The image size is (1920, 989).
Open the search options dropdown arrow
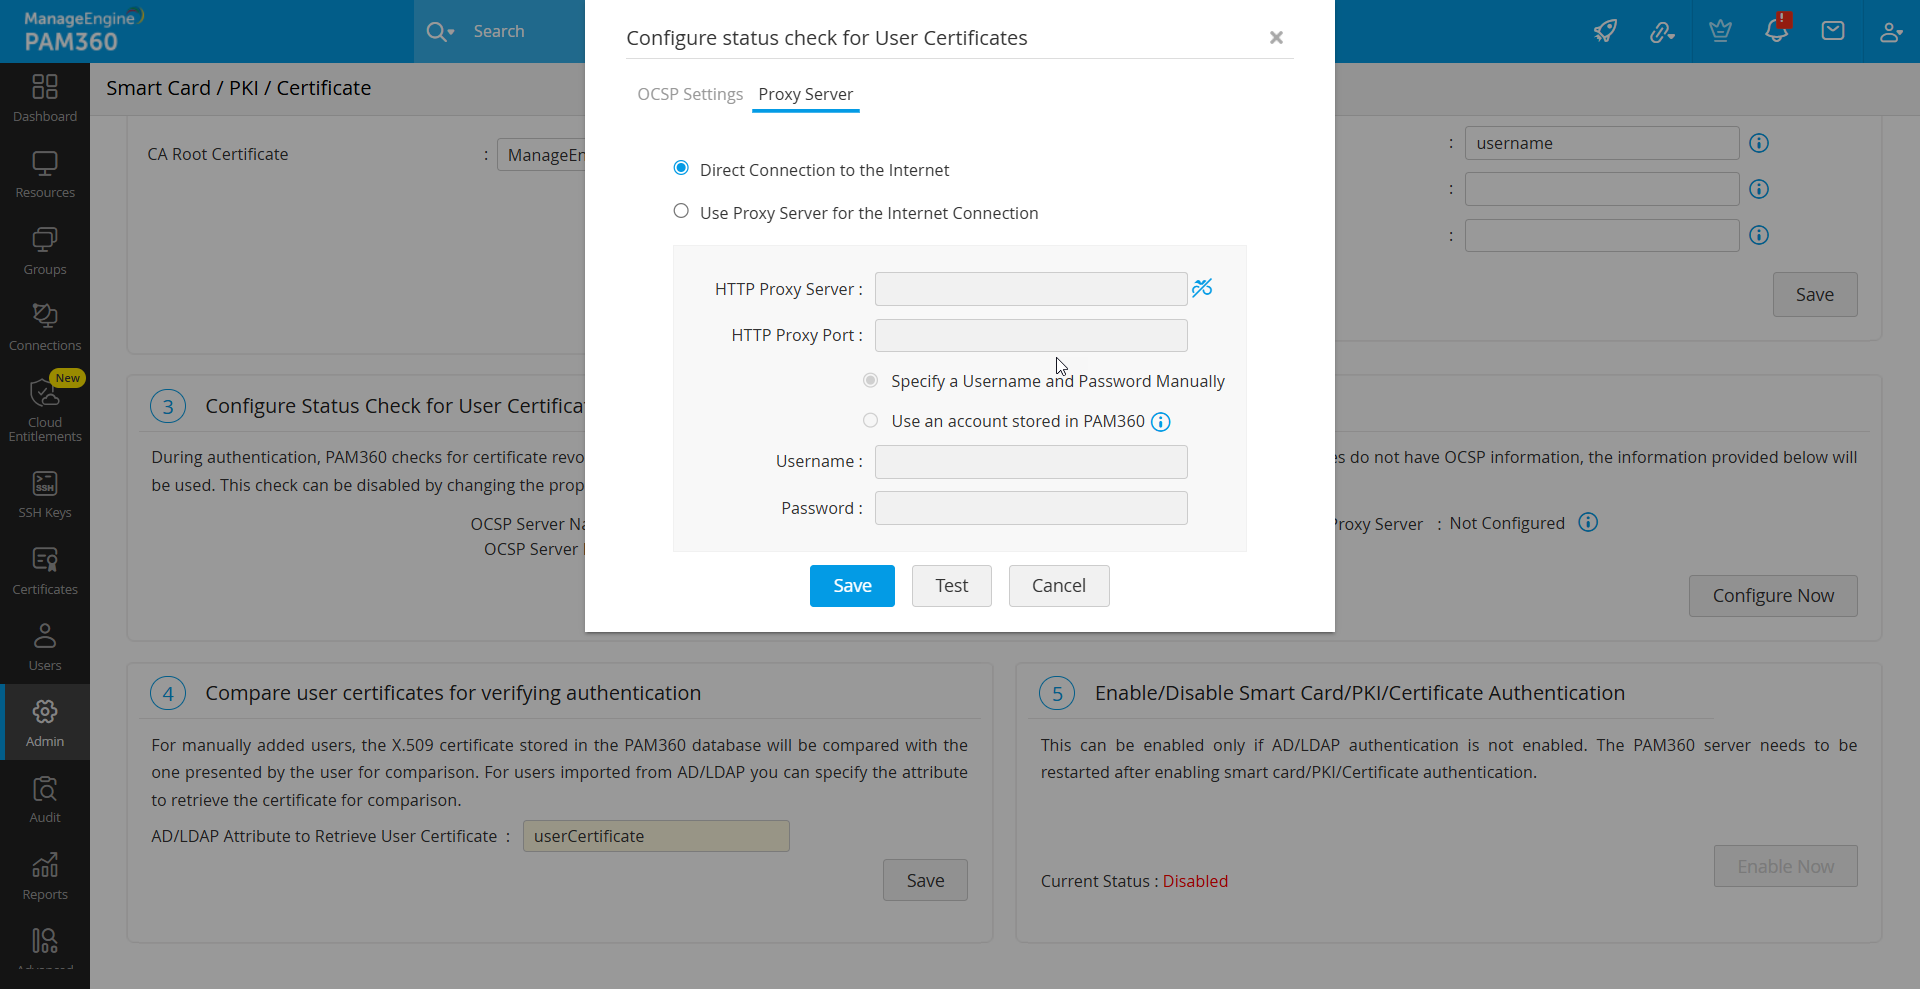pos(451,31)
